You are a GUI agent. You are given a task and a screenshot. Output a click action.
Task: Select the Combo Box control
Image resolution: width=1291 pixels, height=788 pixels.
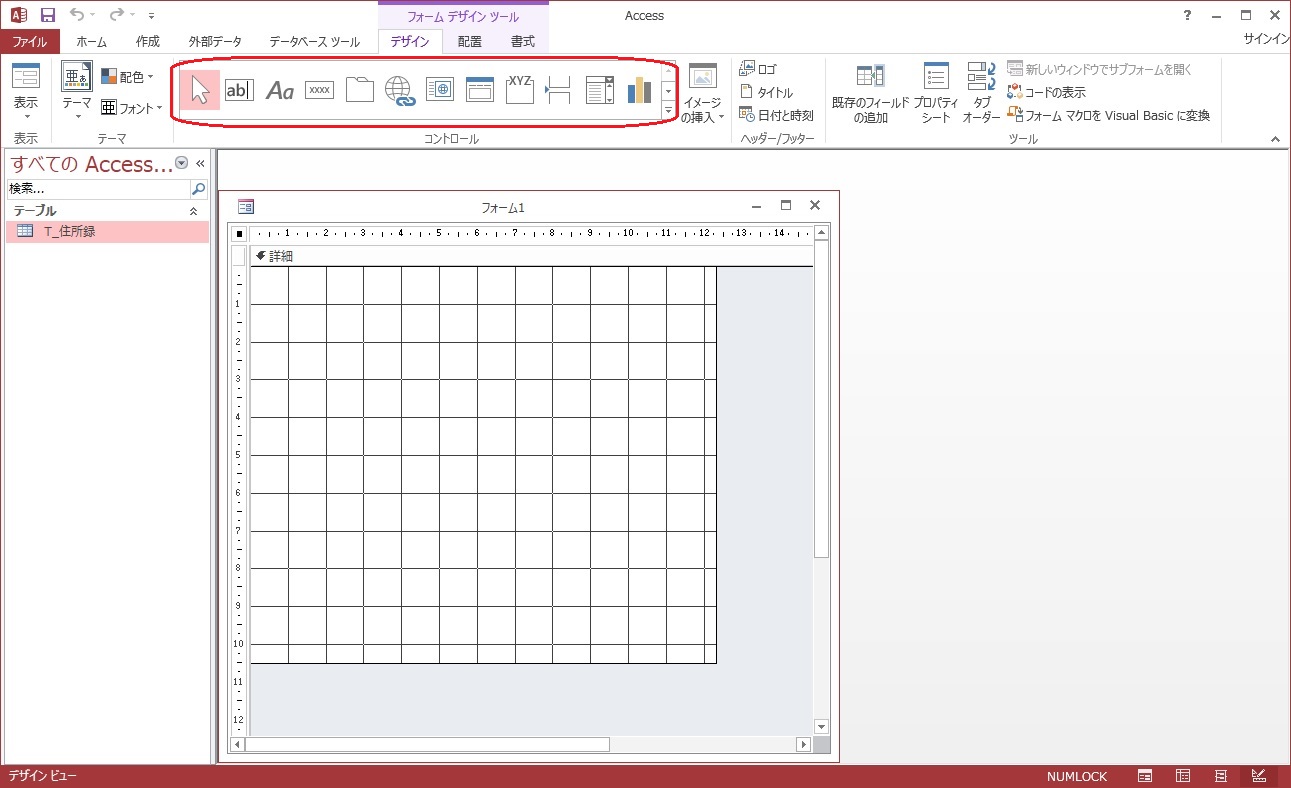click(599, 90)
